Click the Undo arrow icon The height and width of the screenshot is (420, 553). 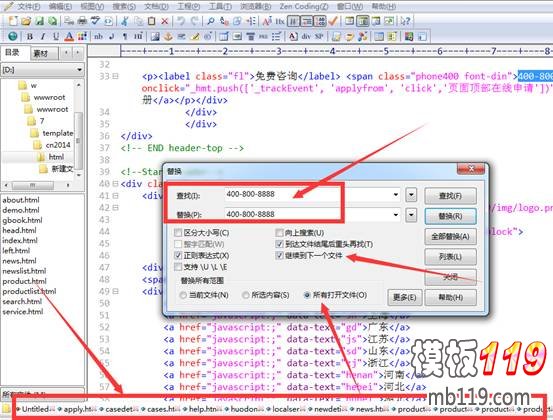(181, 21)
